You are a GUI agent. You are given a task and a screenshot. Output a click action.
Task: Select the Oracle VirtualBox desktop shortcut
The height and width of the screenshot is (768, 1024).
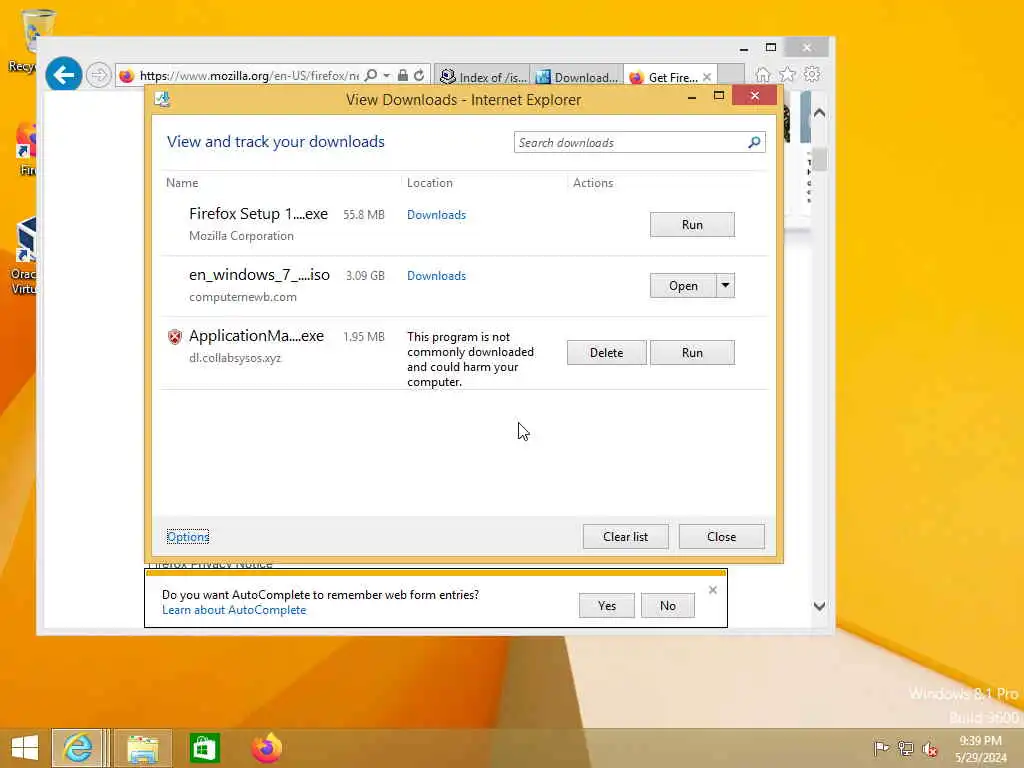coord(24,257)
